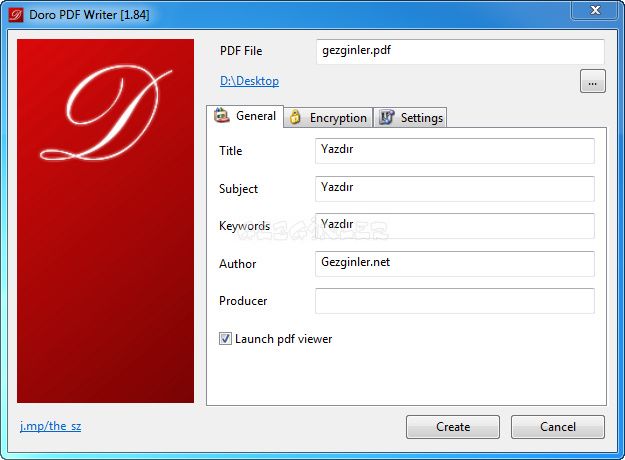625x460 pixels.
Task: Click the empty Producer field
Action: click(455, 301)
